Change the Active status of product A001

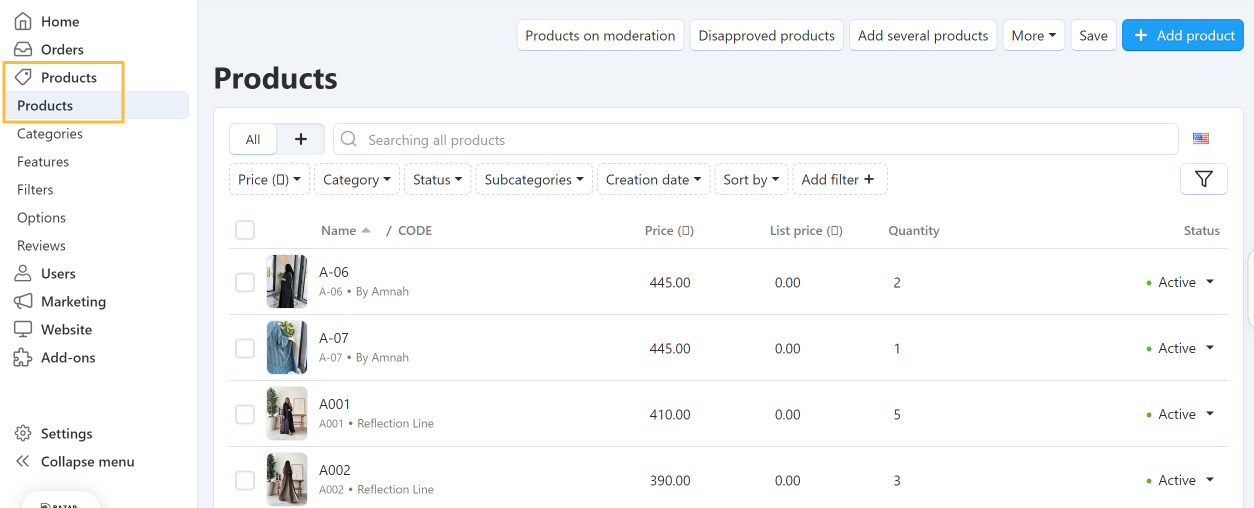(x=1180, y=414)
